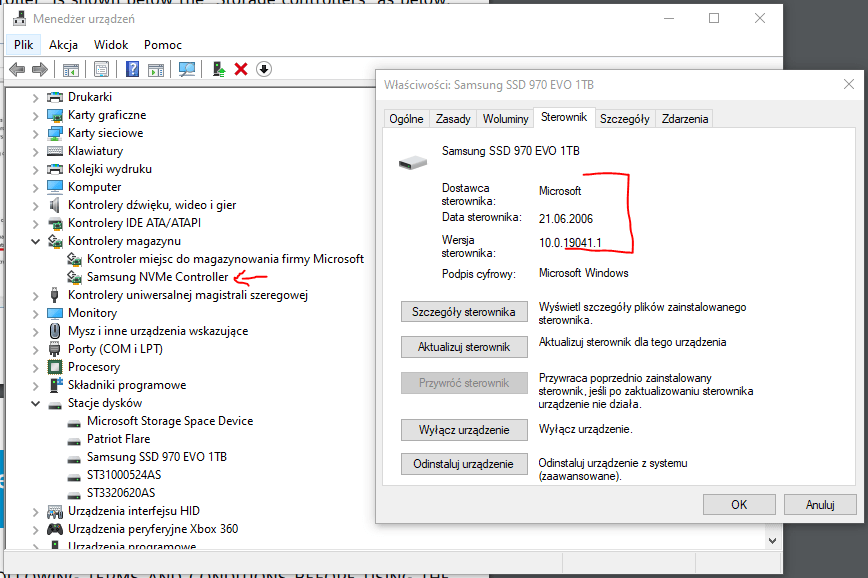
Task: Switch to the Ogólne tab
Action: (x=406, y=119)
